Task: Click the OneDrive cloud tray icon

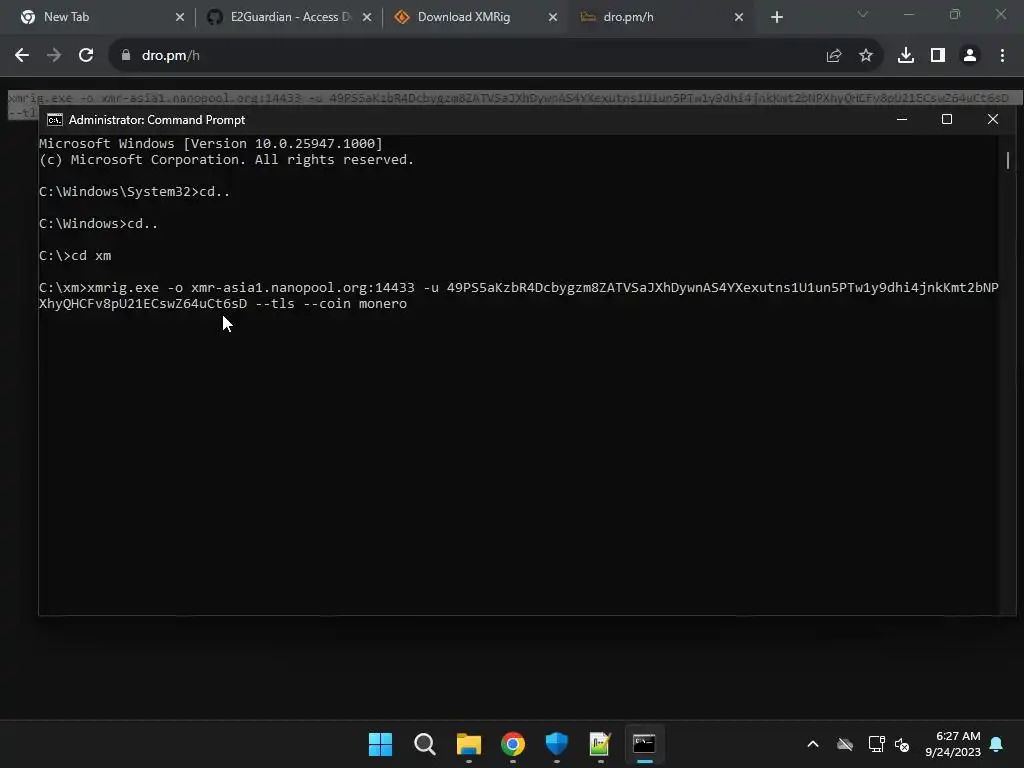Action: tap(845, 744)
